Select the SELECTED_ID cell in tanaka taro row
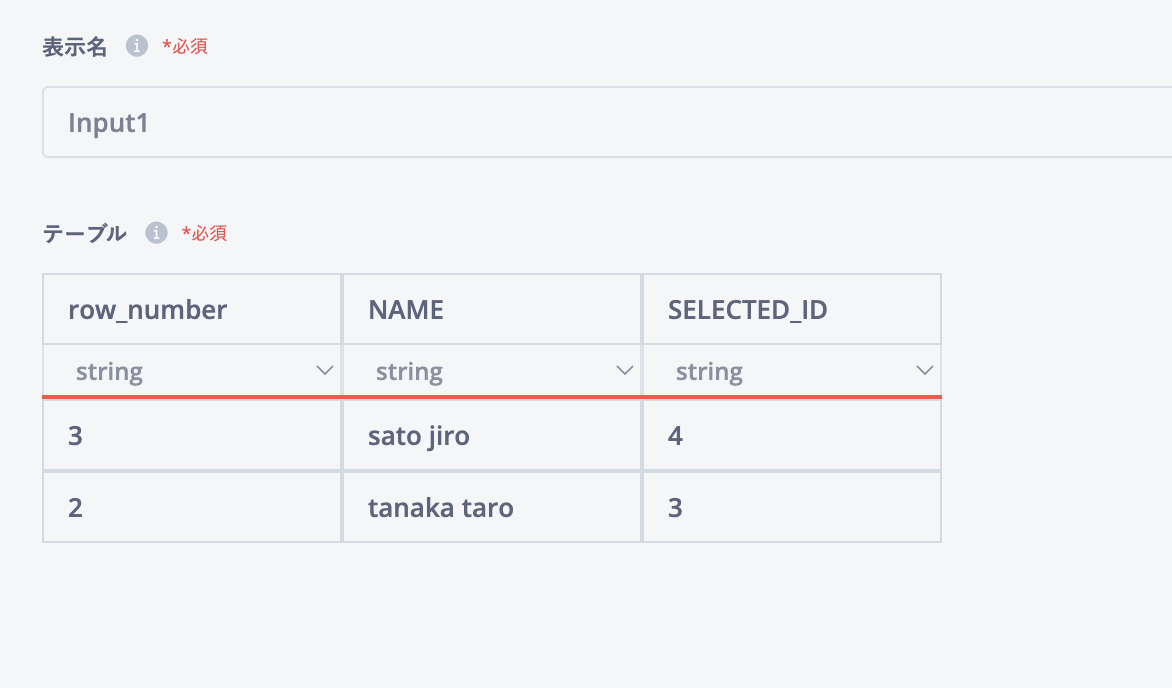1172x688 pixels. tap(792, 507)
